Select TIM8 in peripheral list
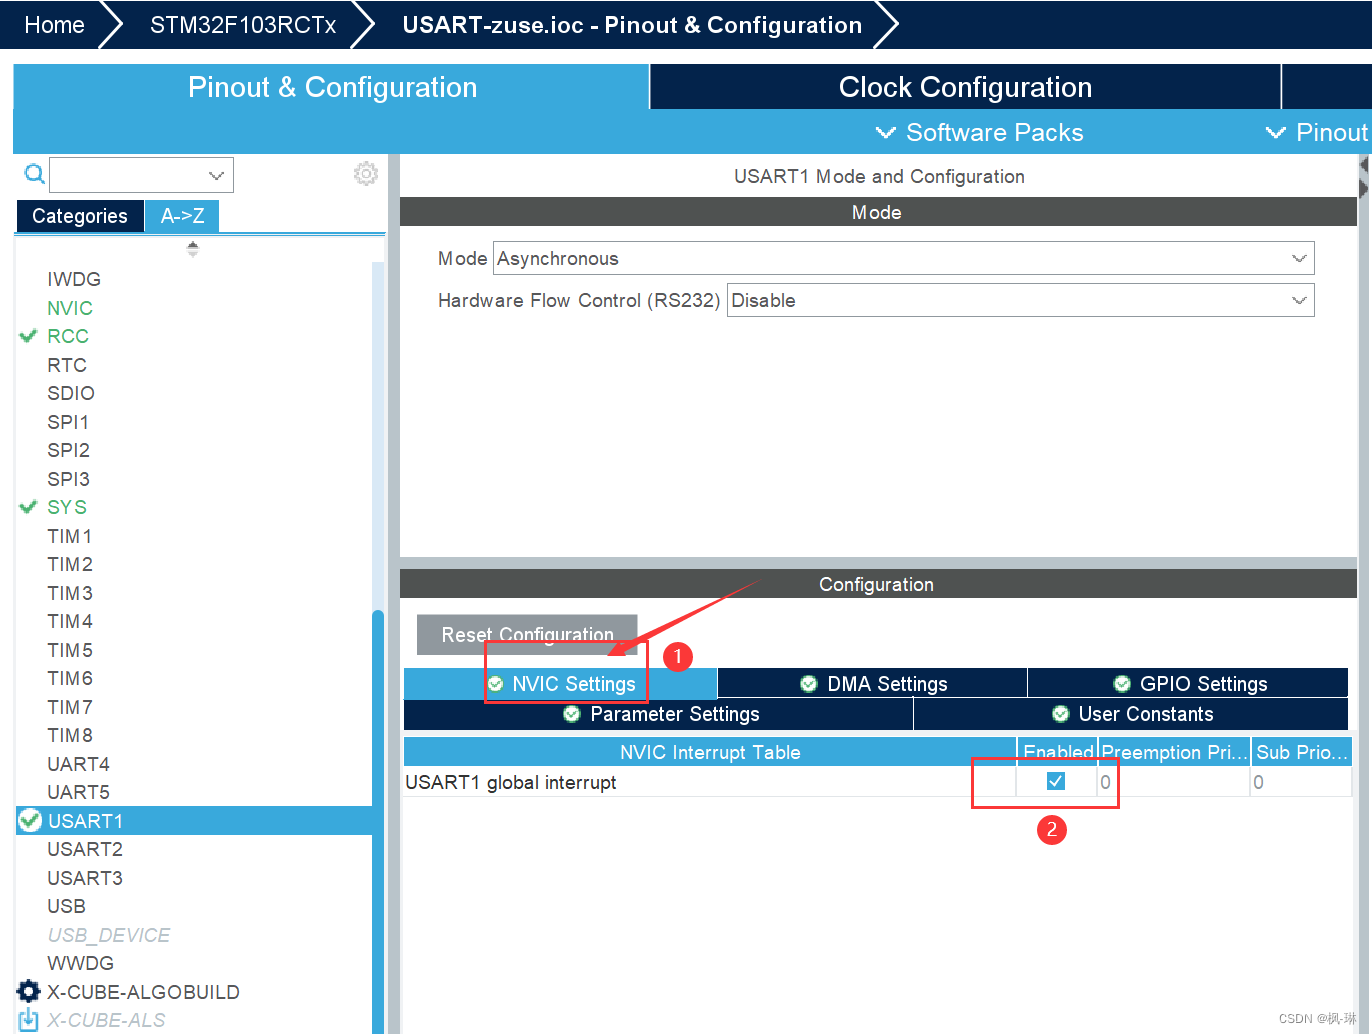This screenshot has width=1372, height=1034. pyautogui.click(x=70, y=735)
